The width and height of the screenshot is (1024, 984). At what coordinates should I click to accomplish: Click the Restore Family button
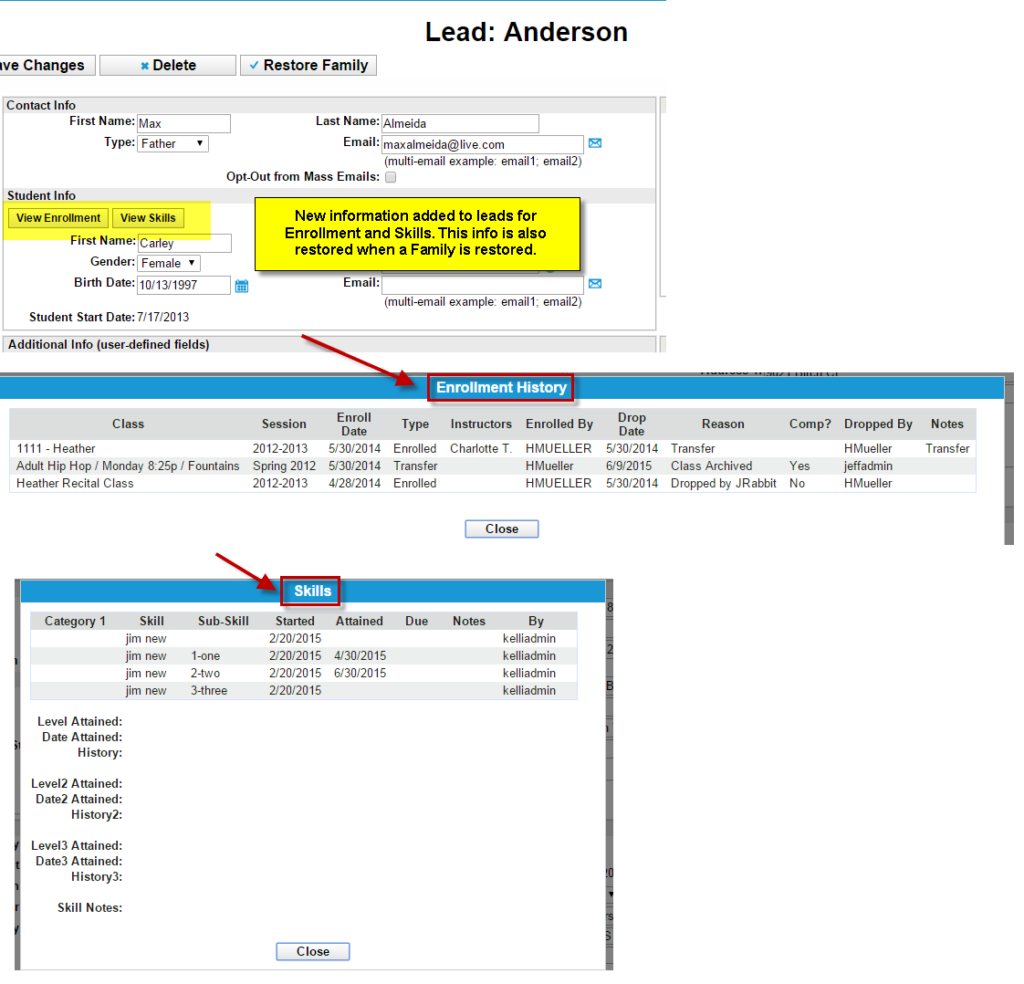pos(308,64)
